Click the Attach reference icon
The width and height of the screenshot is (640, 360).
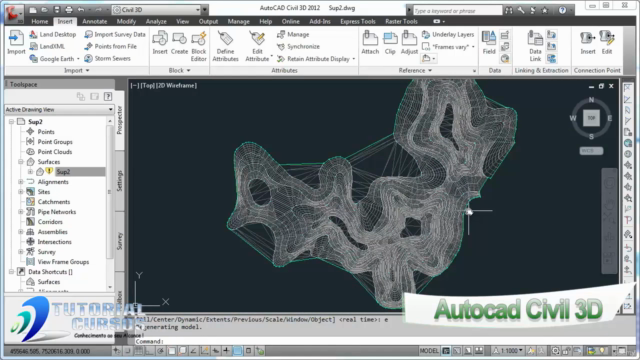click(x=370, y=42)
